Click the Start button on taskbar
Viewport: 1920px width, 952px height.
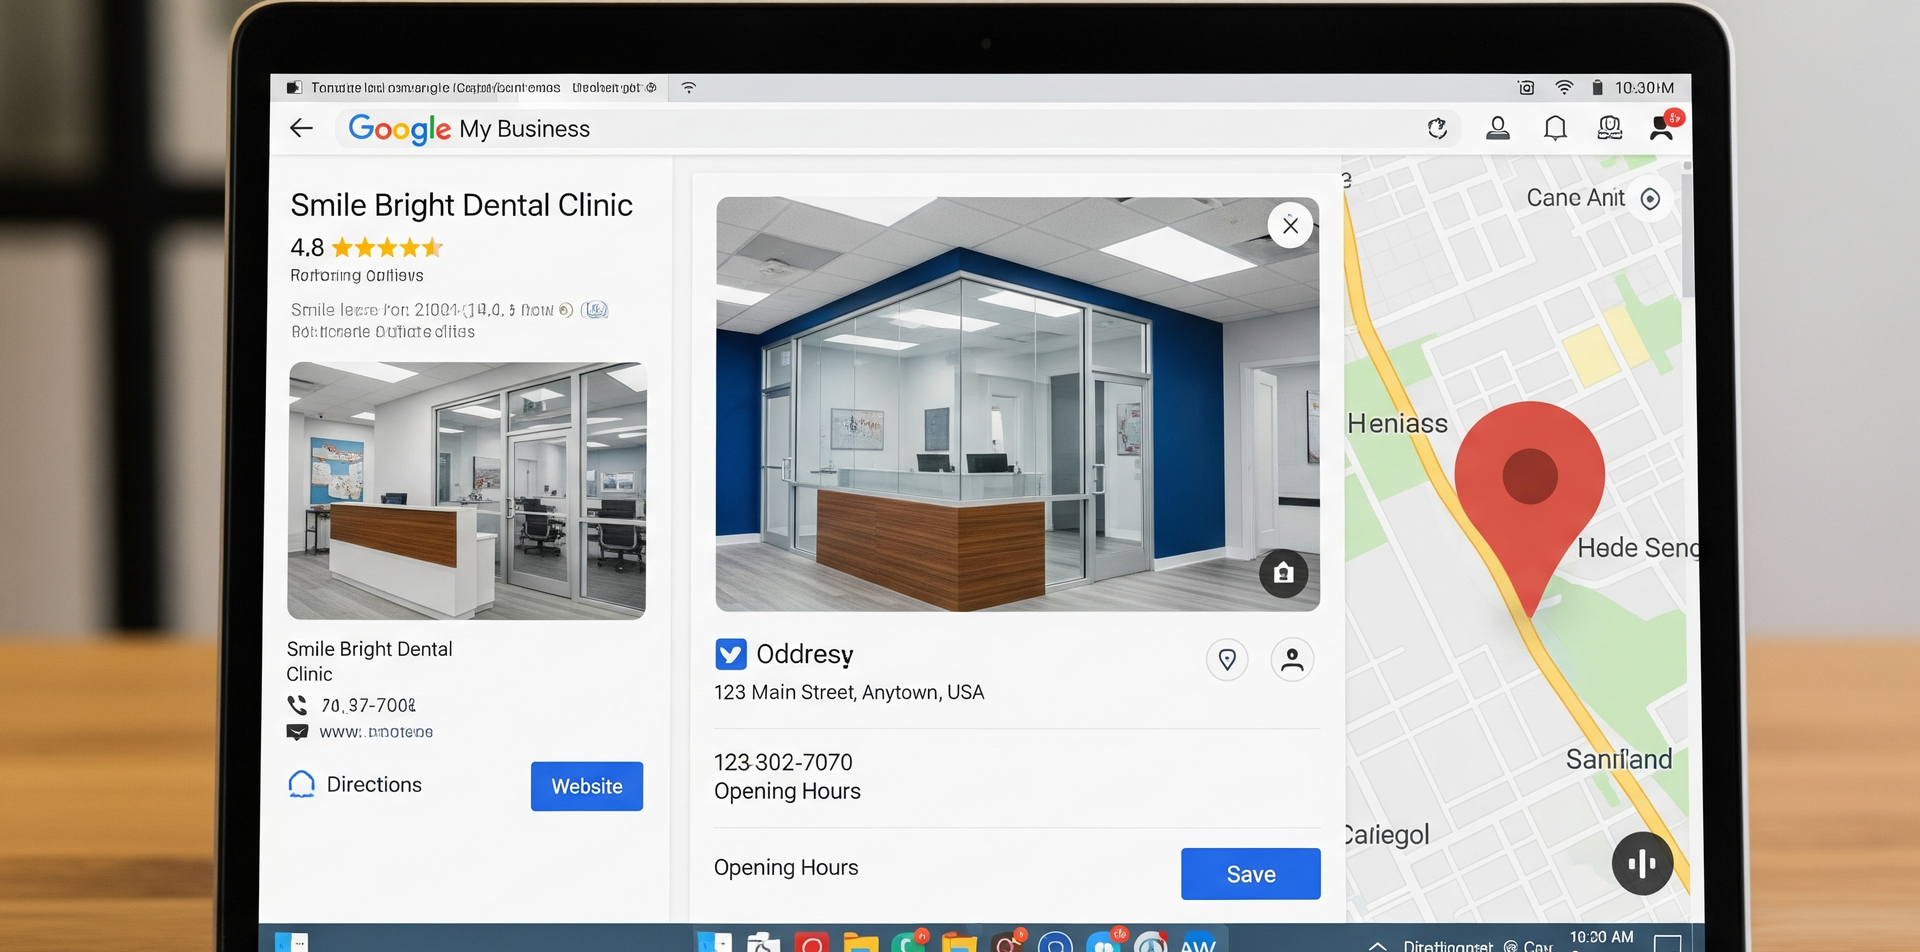click(292, 943)
